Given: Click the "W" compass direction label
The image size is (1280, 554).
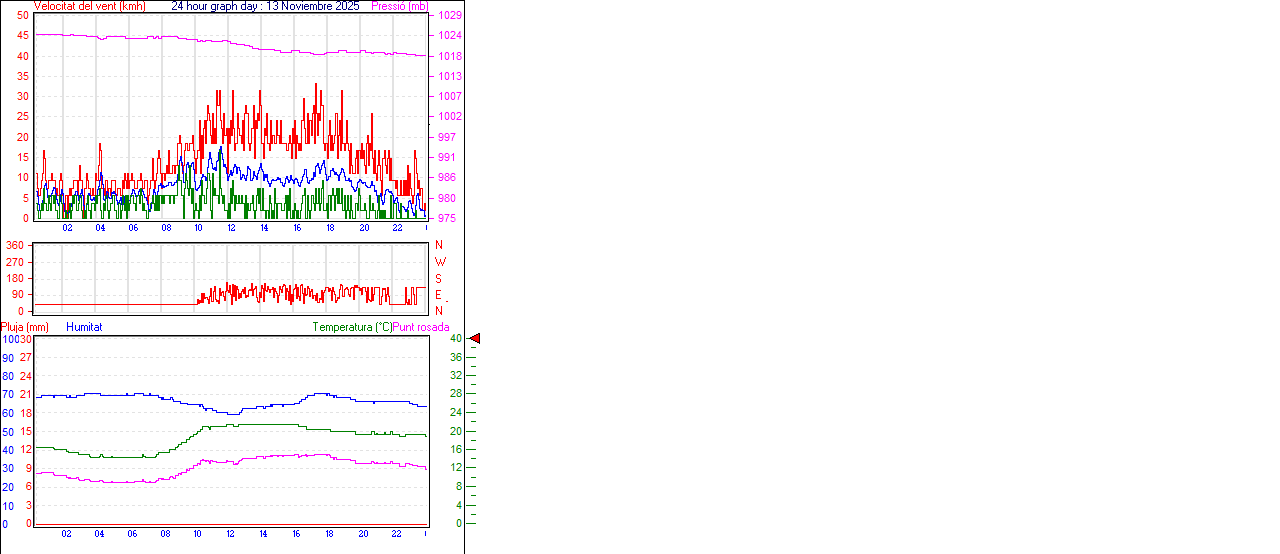Looking at the screenshot, I should coord(440,262).
